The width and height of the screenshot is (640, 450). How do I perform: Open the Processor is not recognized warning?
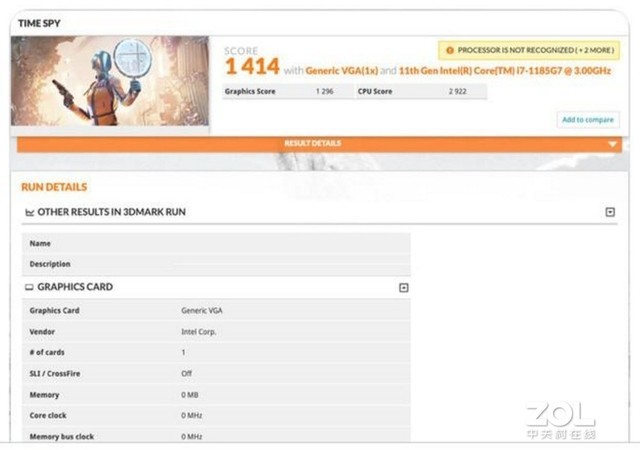[x=529, y=50]
